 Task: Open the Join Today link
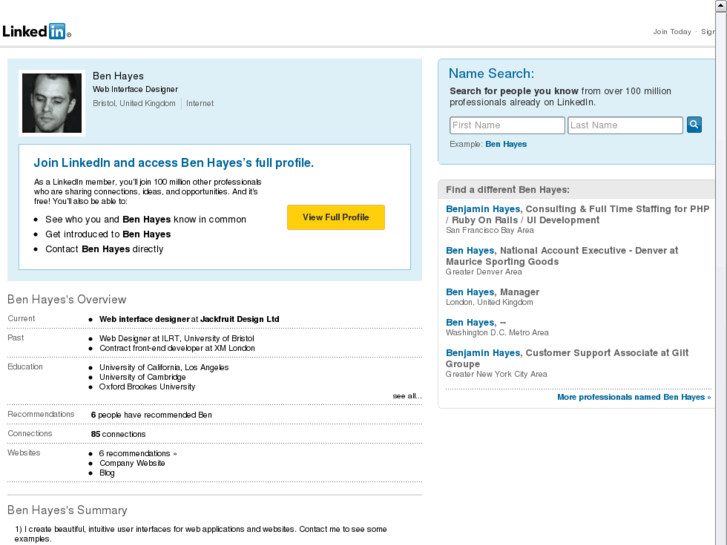pyautogui.click(x=672, y=32)
